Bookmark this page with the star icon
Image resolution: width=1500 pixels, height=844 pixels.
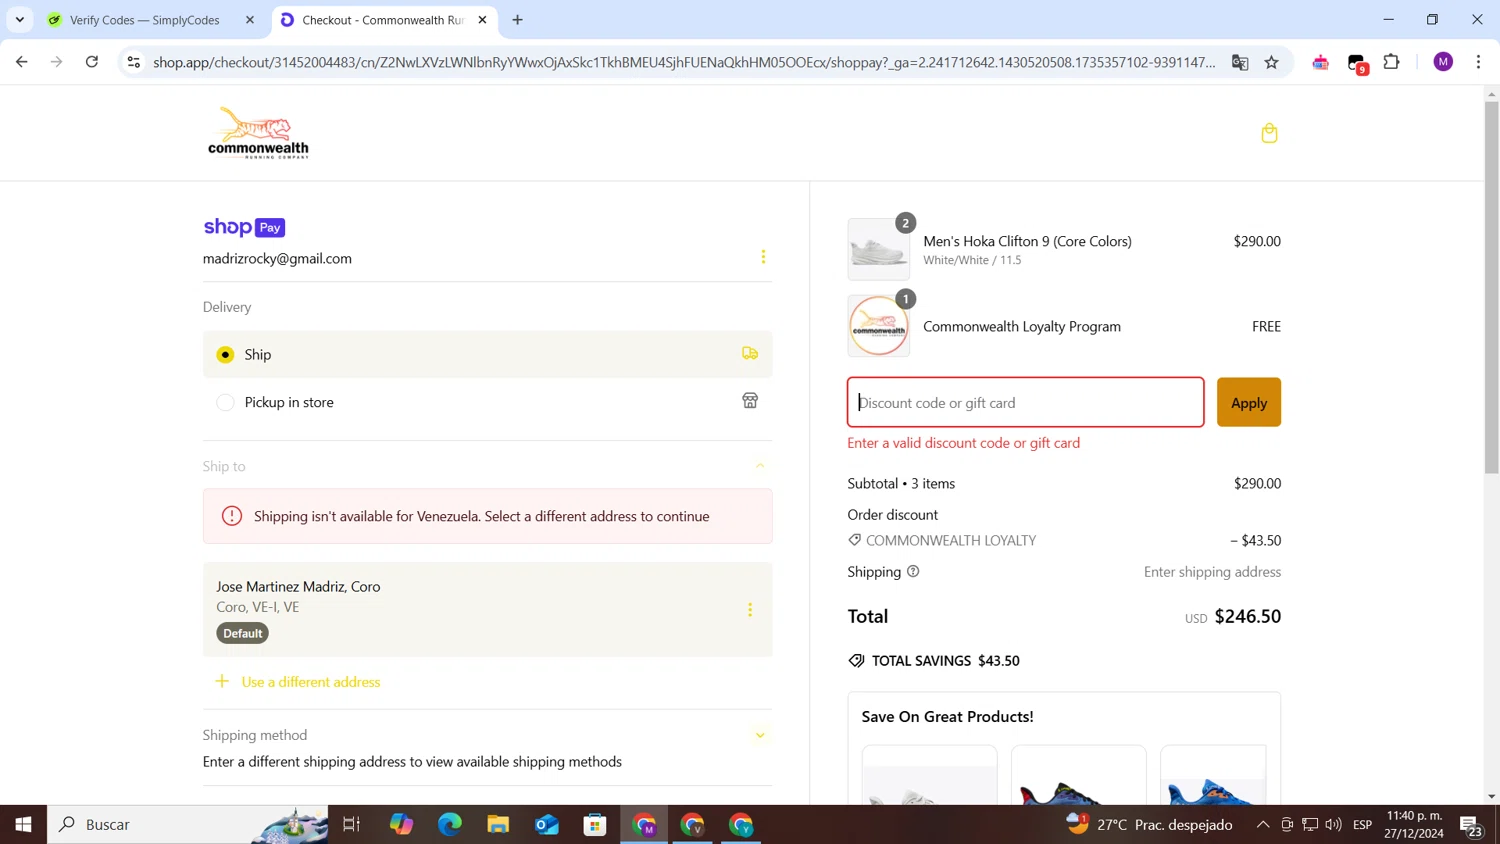tap(1271, 62)
